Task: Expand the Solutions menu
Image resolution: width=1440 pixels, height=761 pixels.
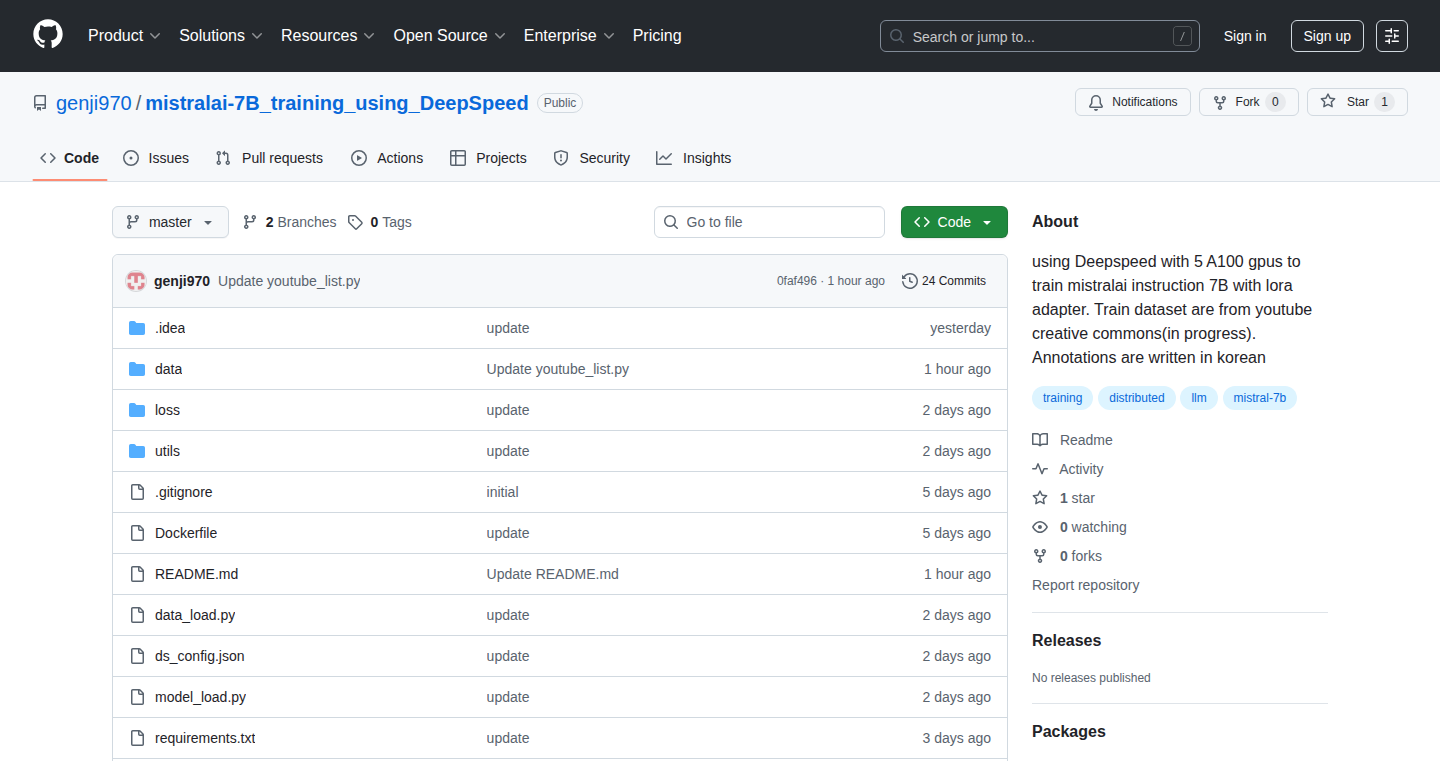Action: [x=221, y=36]
